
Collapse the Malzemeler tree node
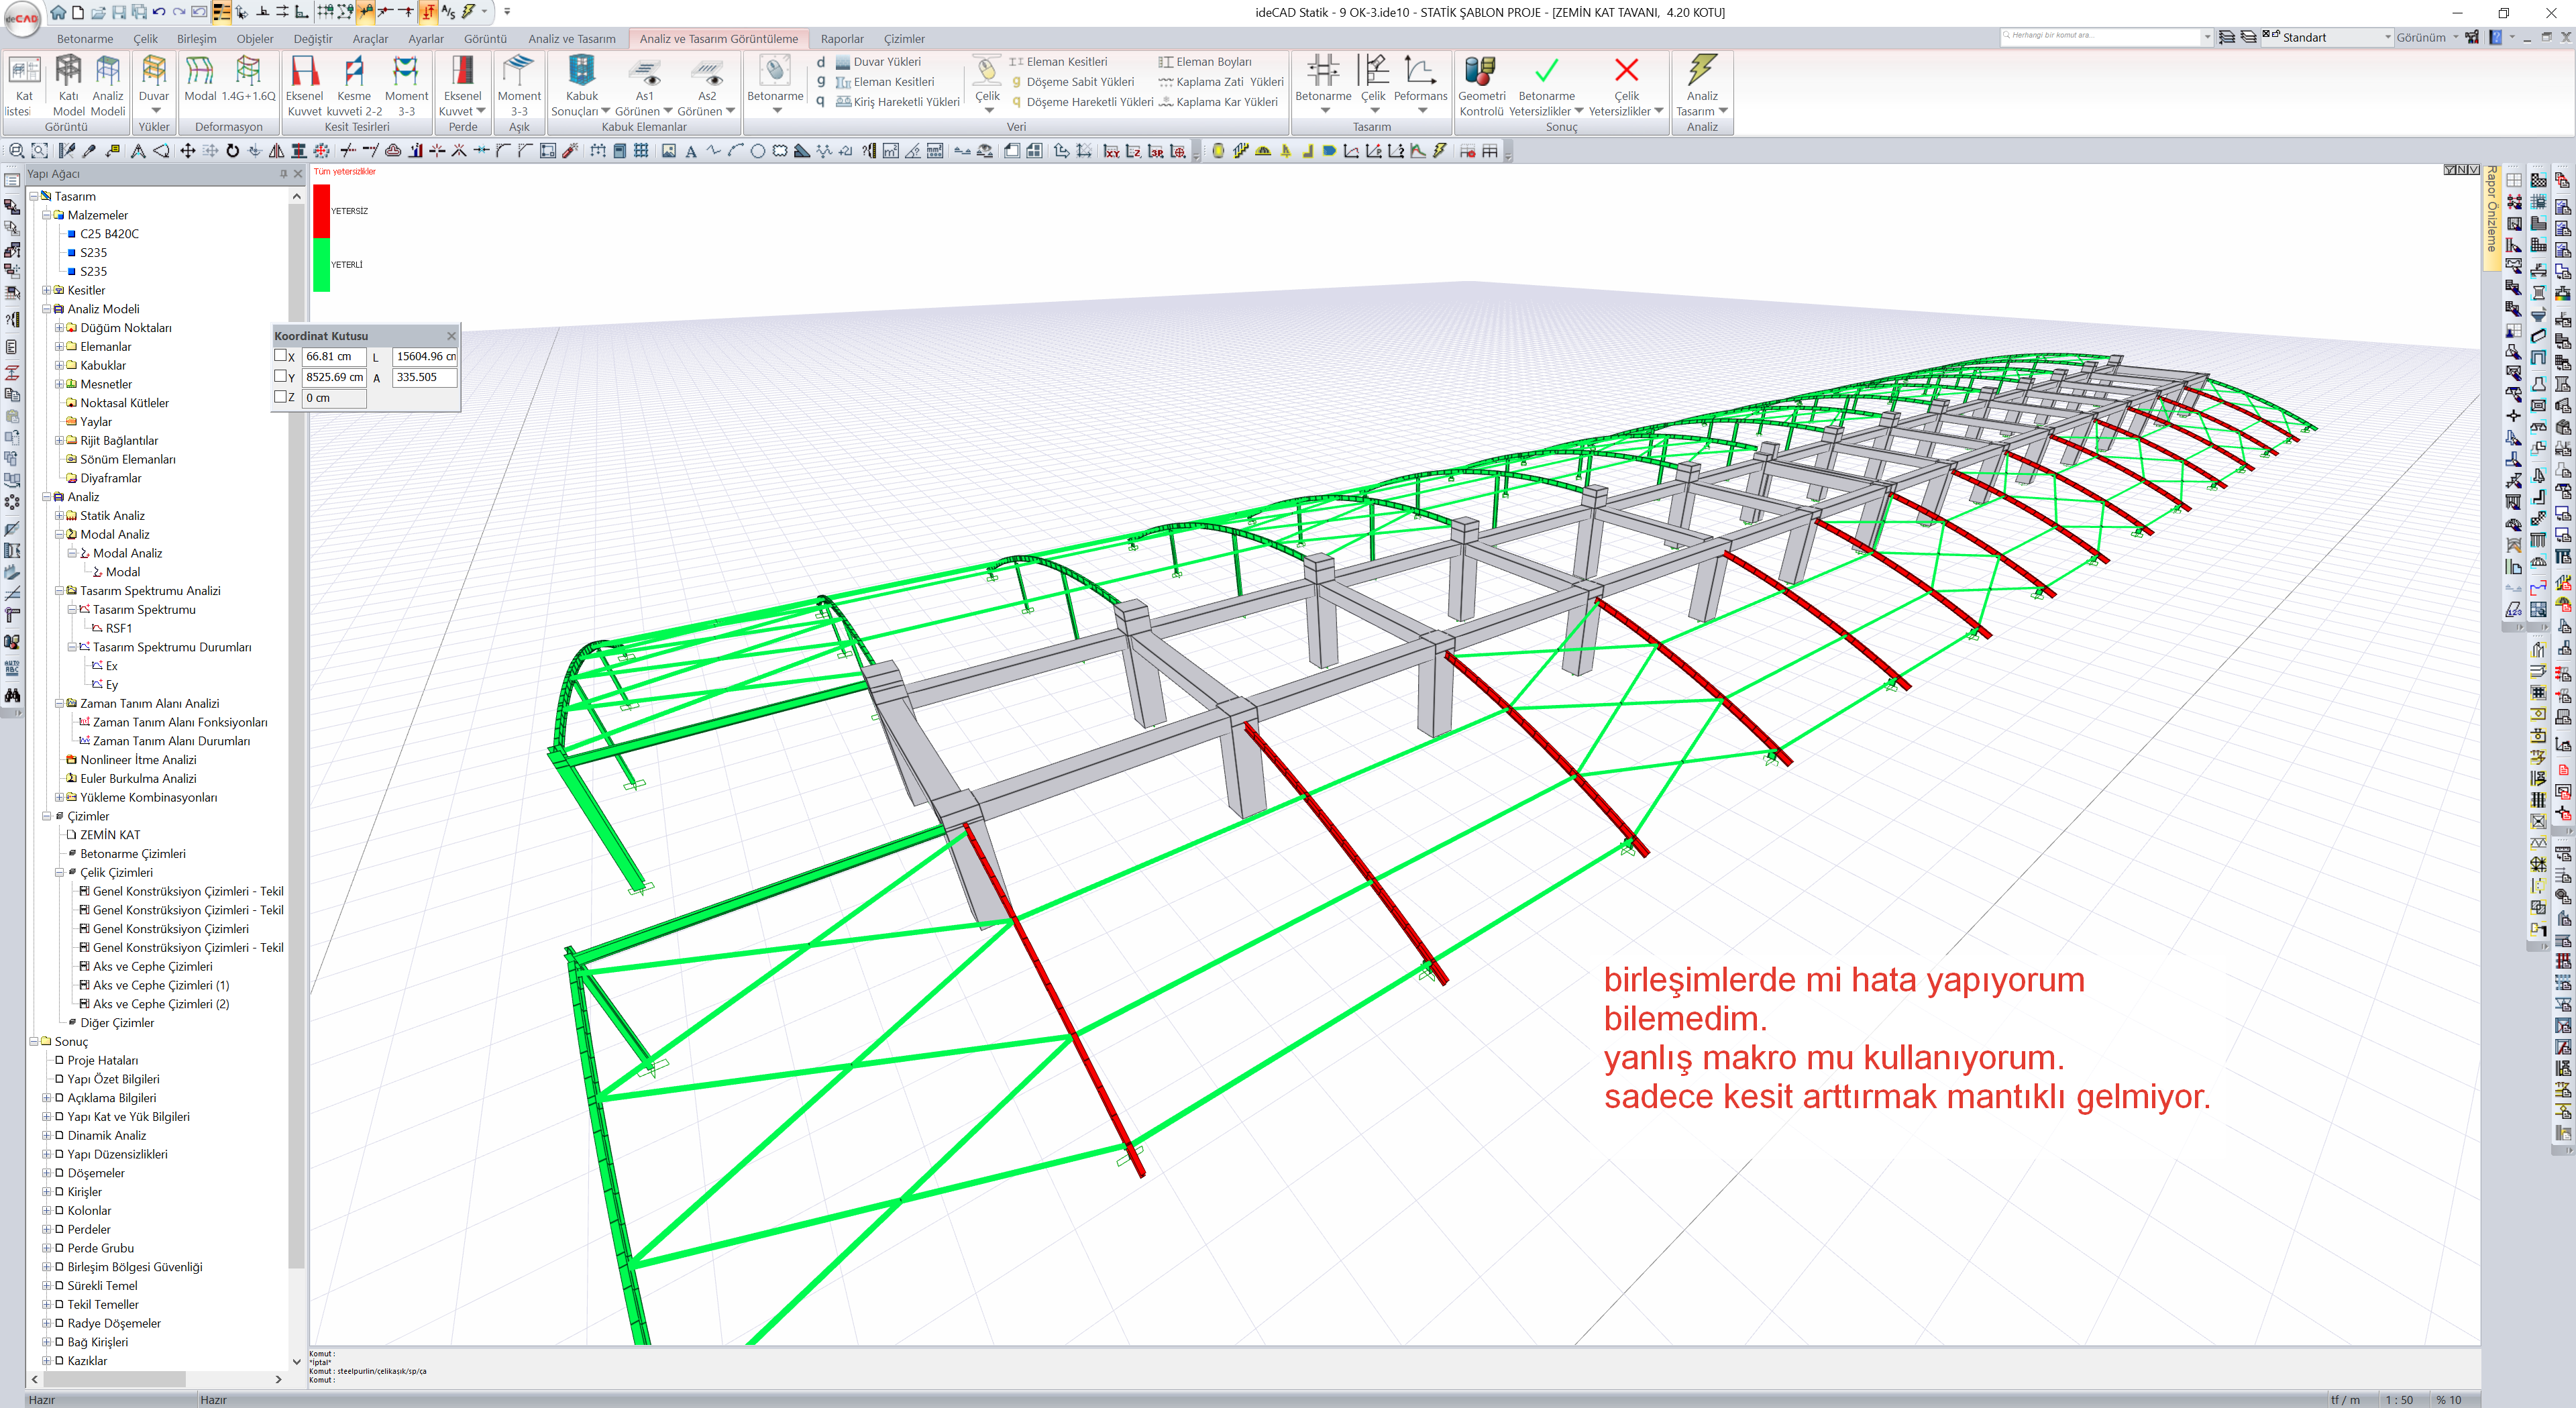(x=46, y=215)
